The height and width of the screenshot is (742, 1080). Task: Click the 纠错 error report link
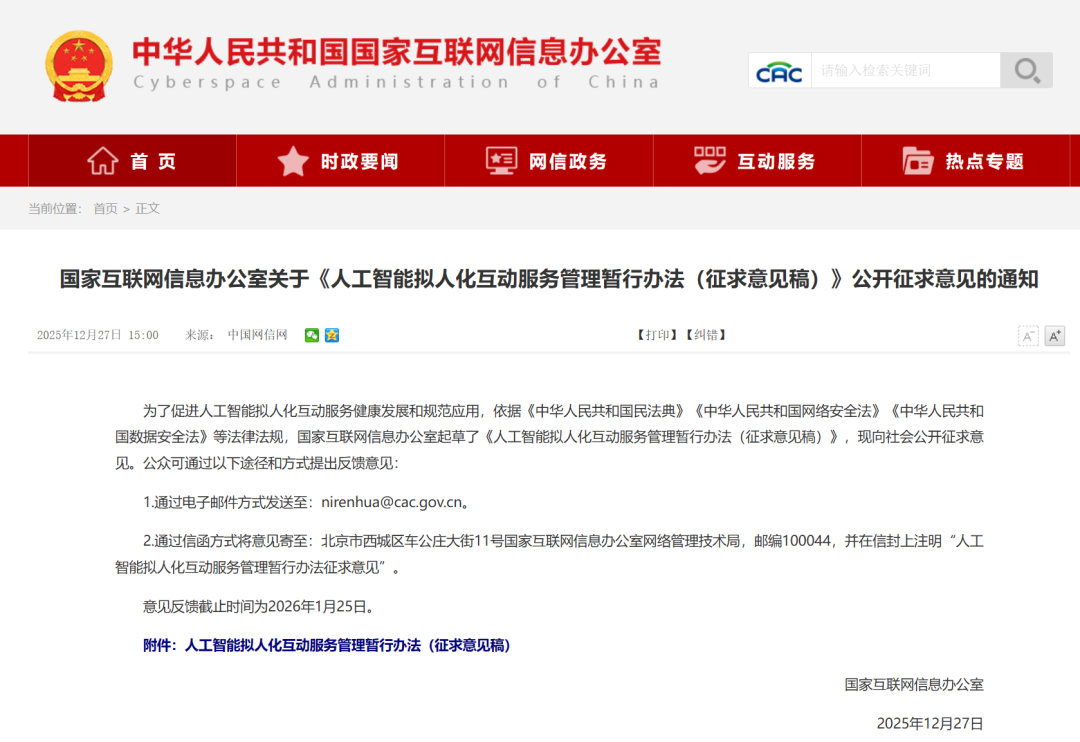(705, 335)
